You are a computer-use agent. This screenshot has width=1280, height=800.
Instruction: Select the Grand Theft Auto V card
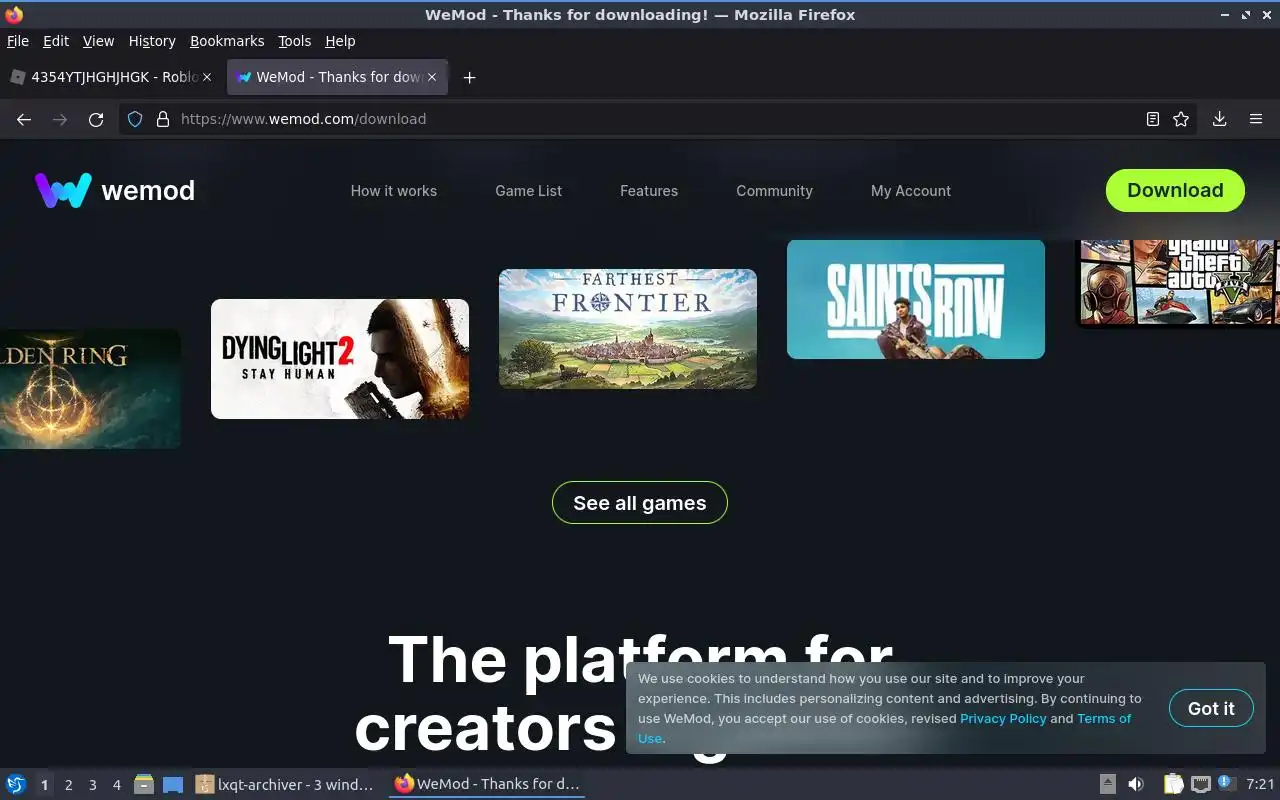pyautogui.click(x=1178, y=283)
